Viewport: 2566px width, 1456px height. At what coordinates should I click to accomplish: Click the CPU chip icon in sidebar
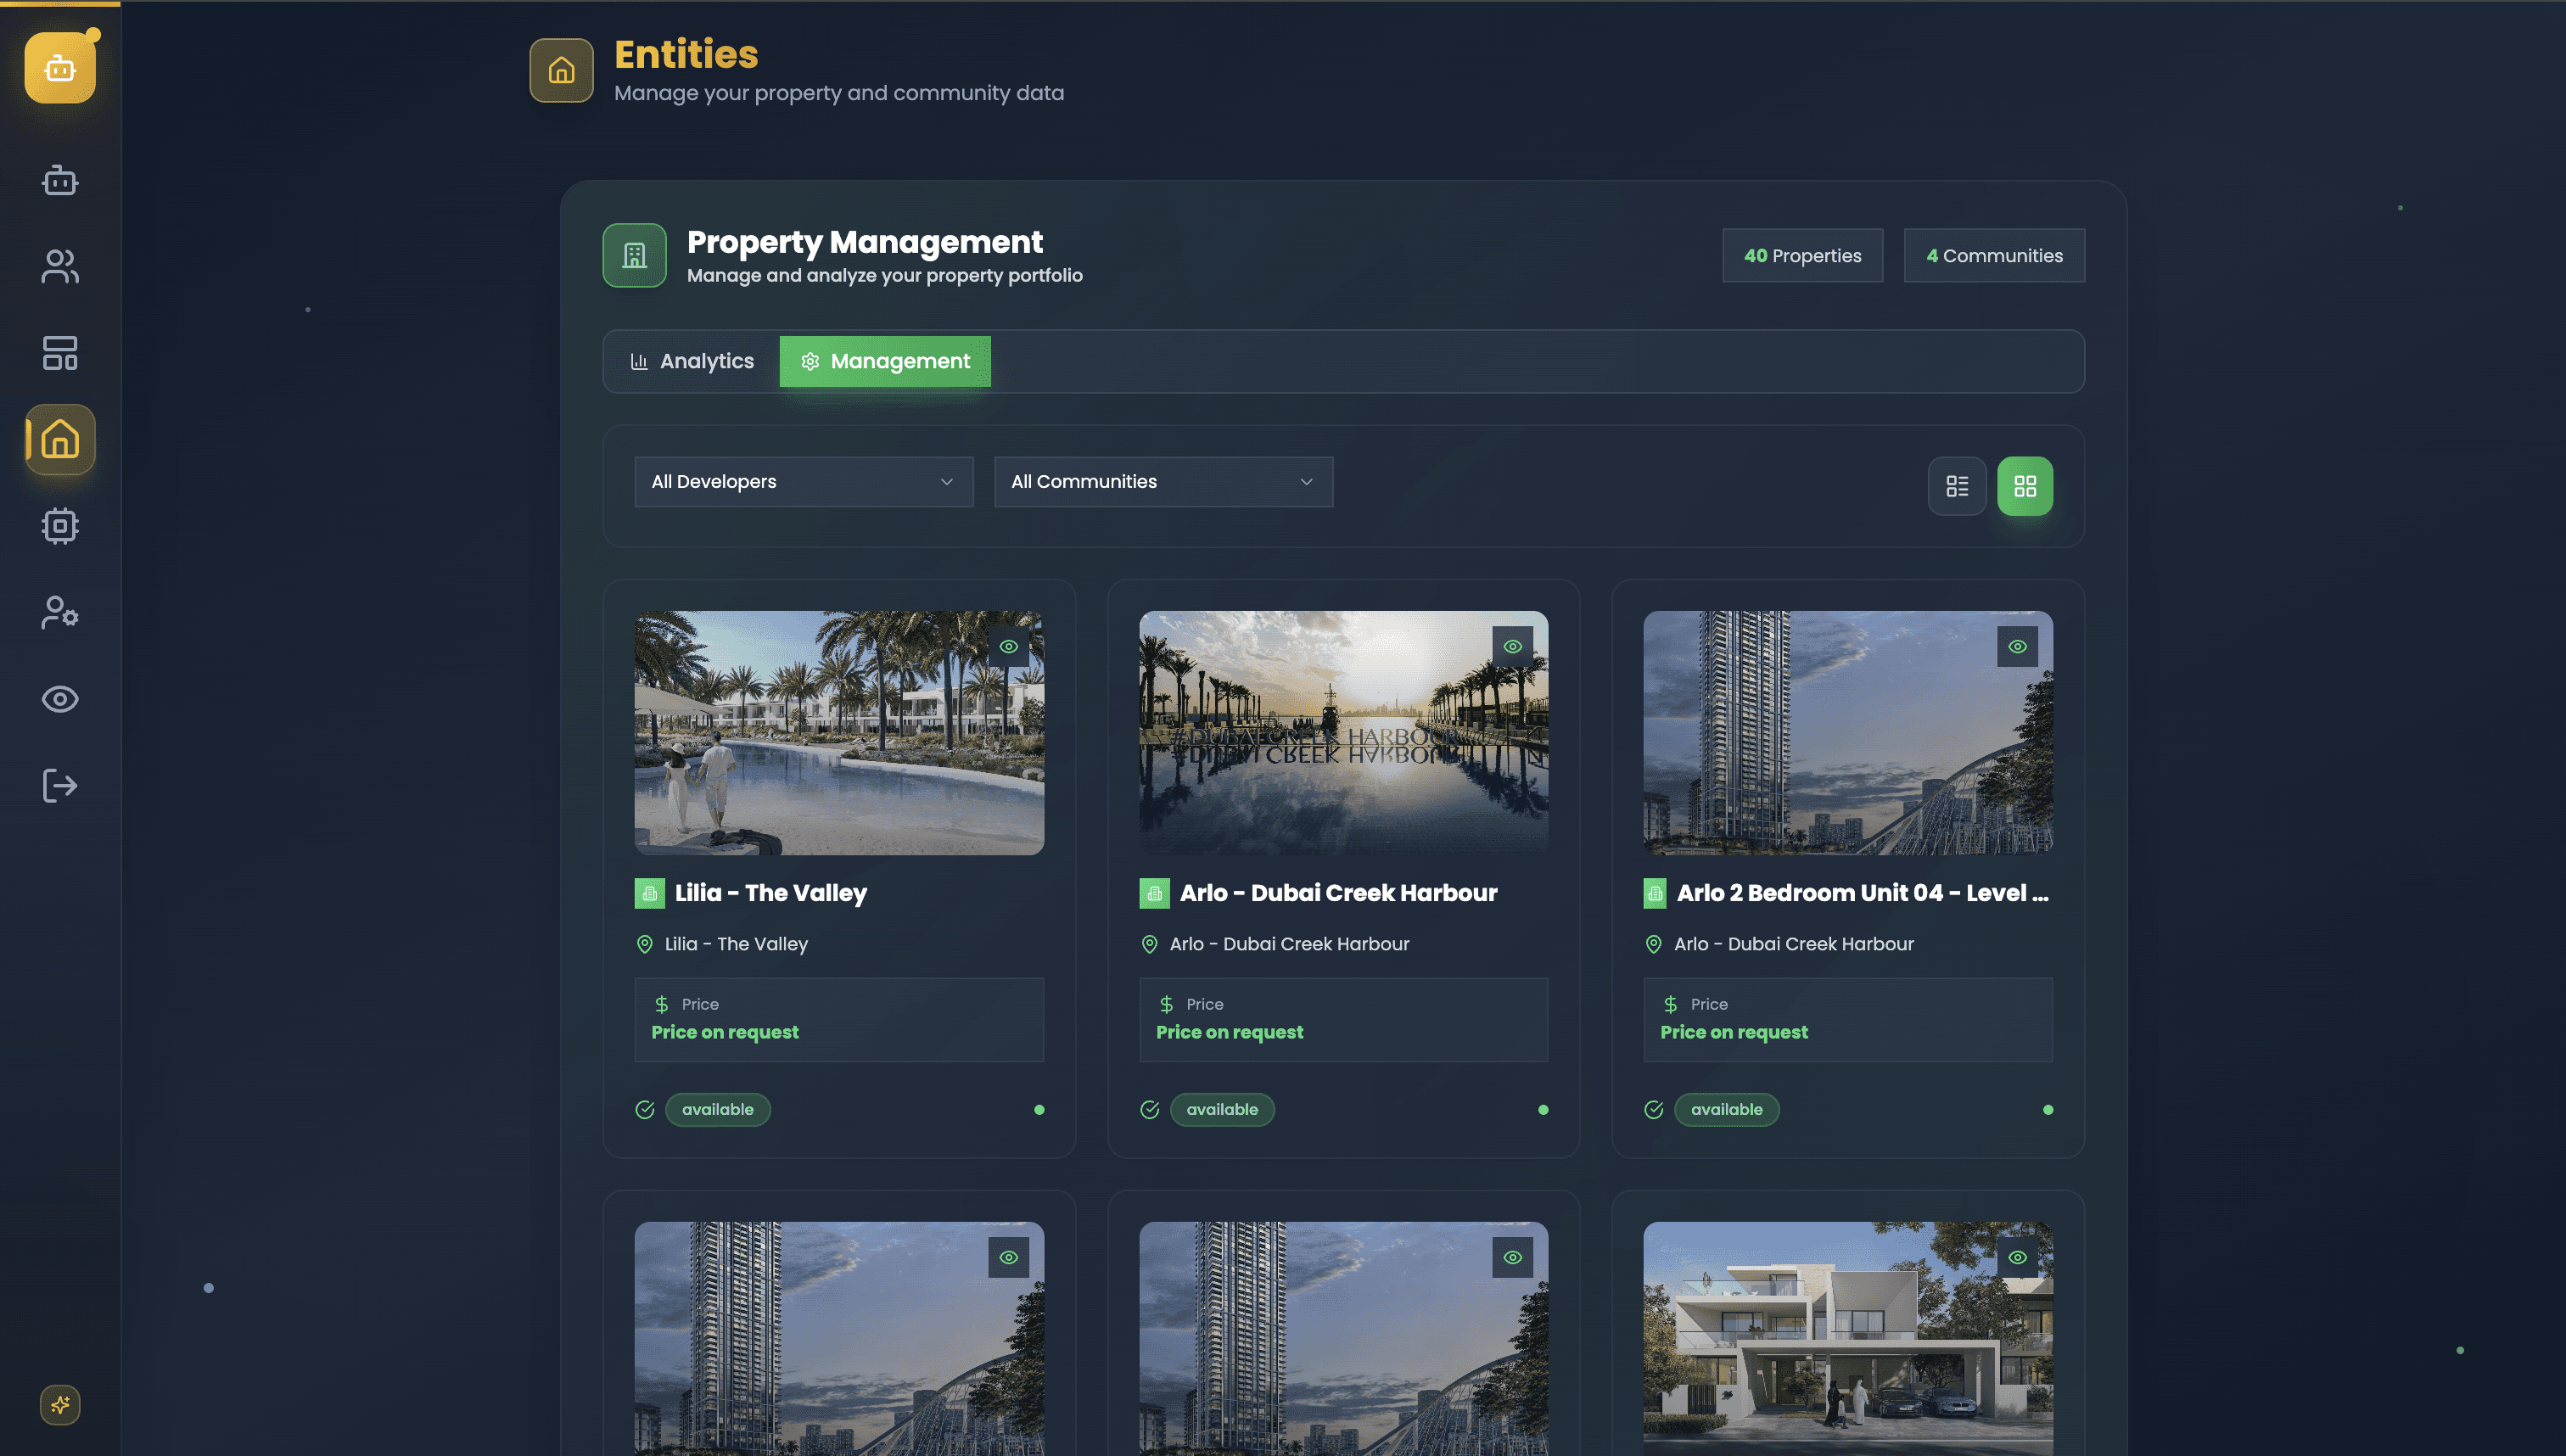tap(60, 526)
